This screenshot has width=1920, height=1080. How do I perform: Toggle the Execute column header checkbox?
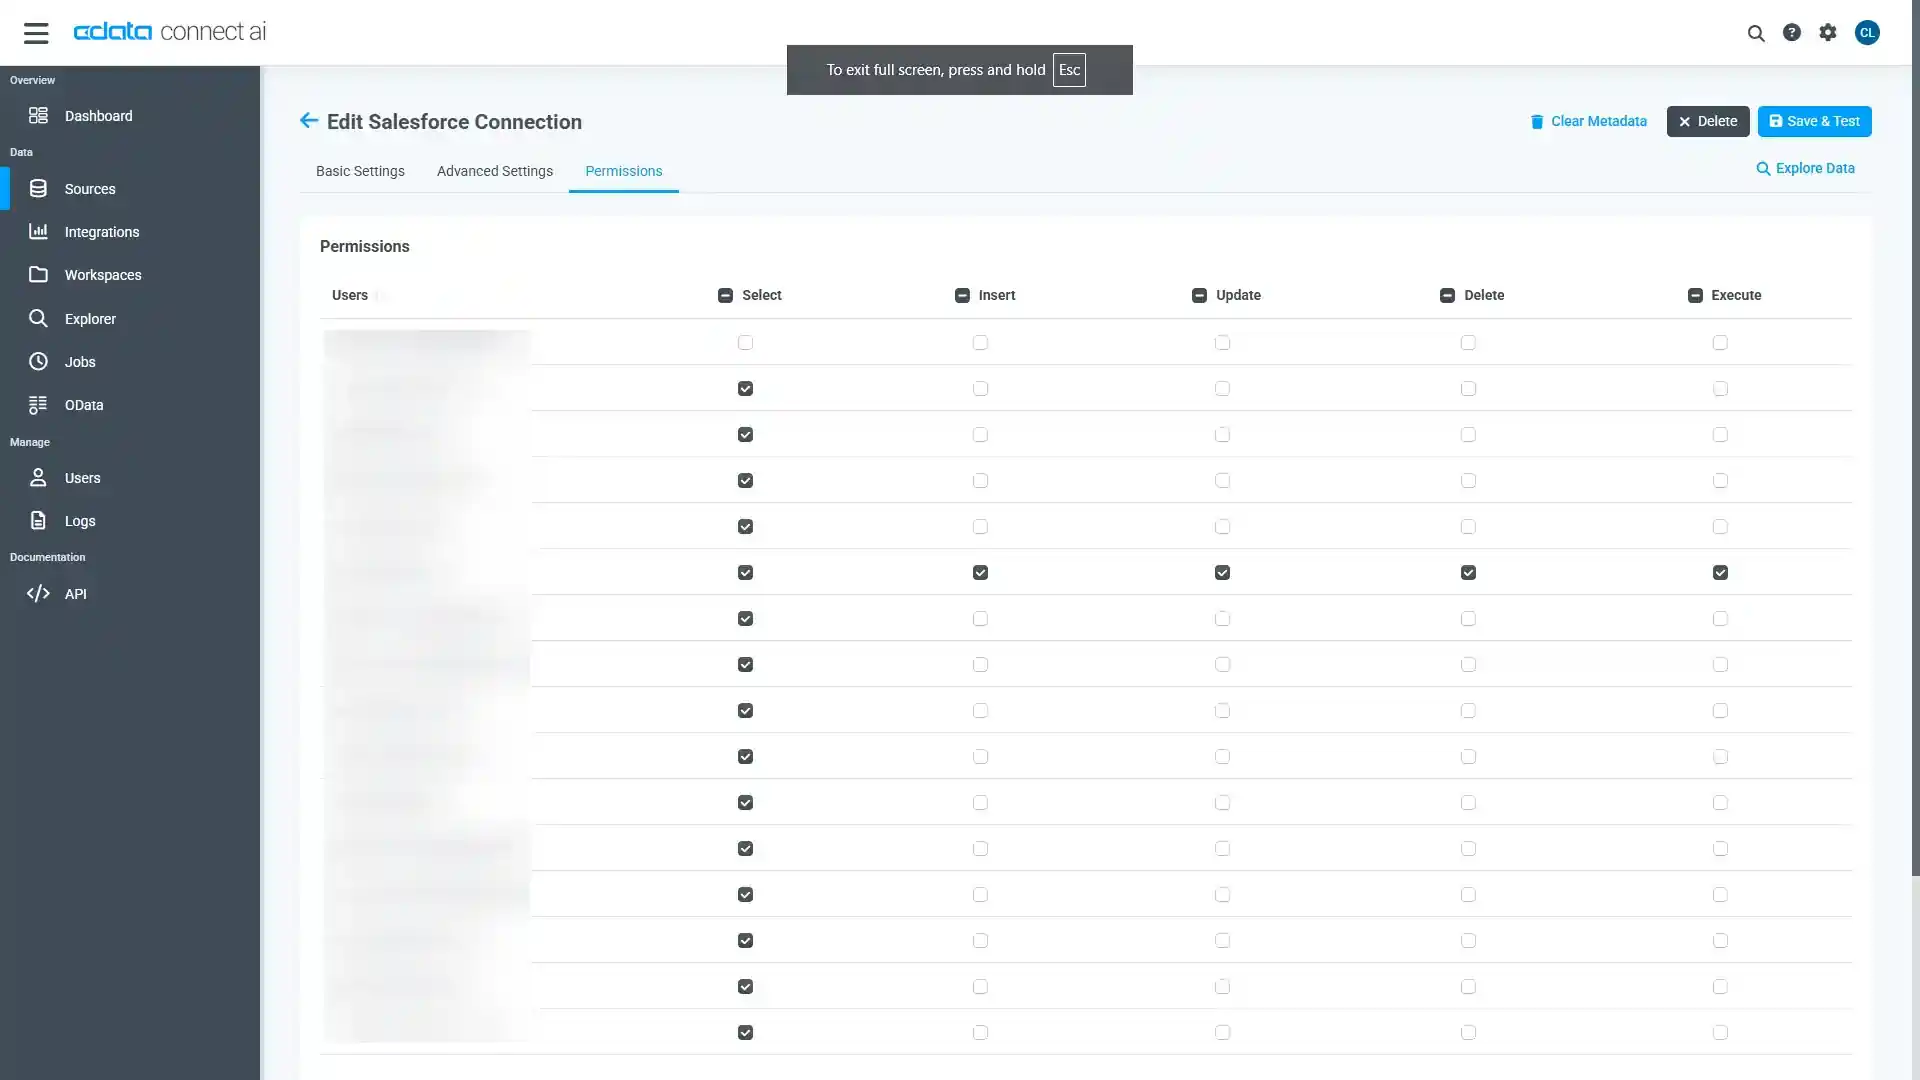[x=1695, y=295]
